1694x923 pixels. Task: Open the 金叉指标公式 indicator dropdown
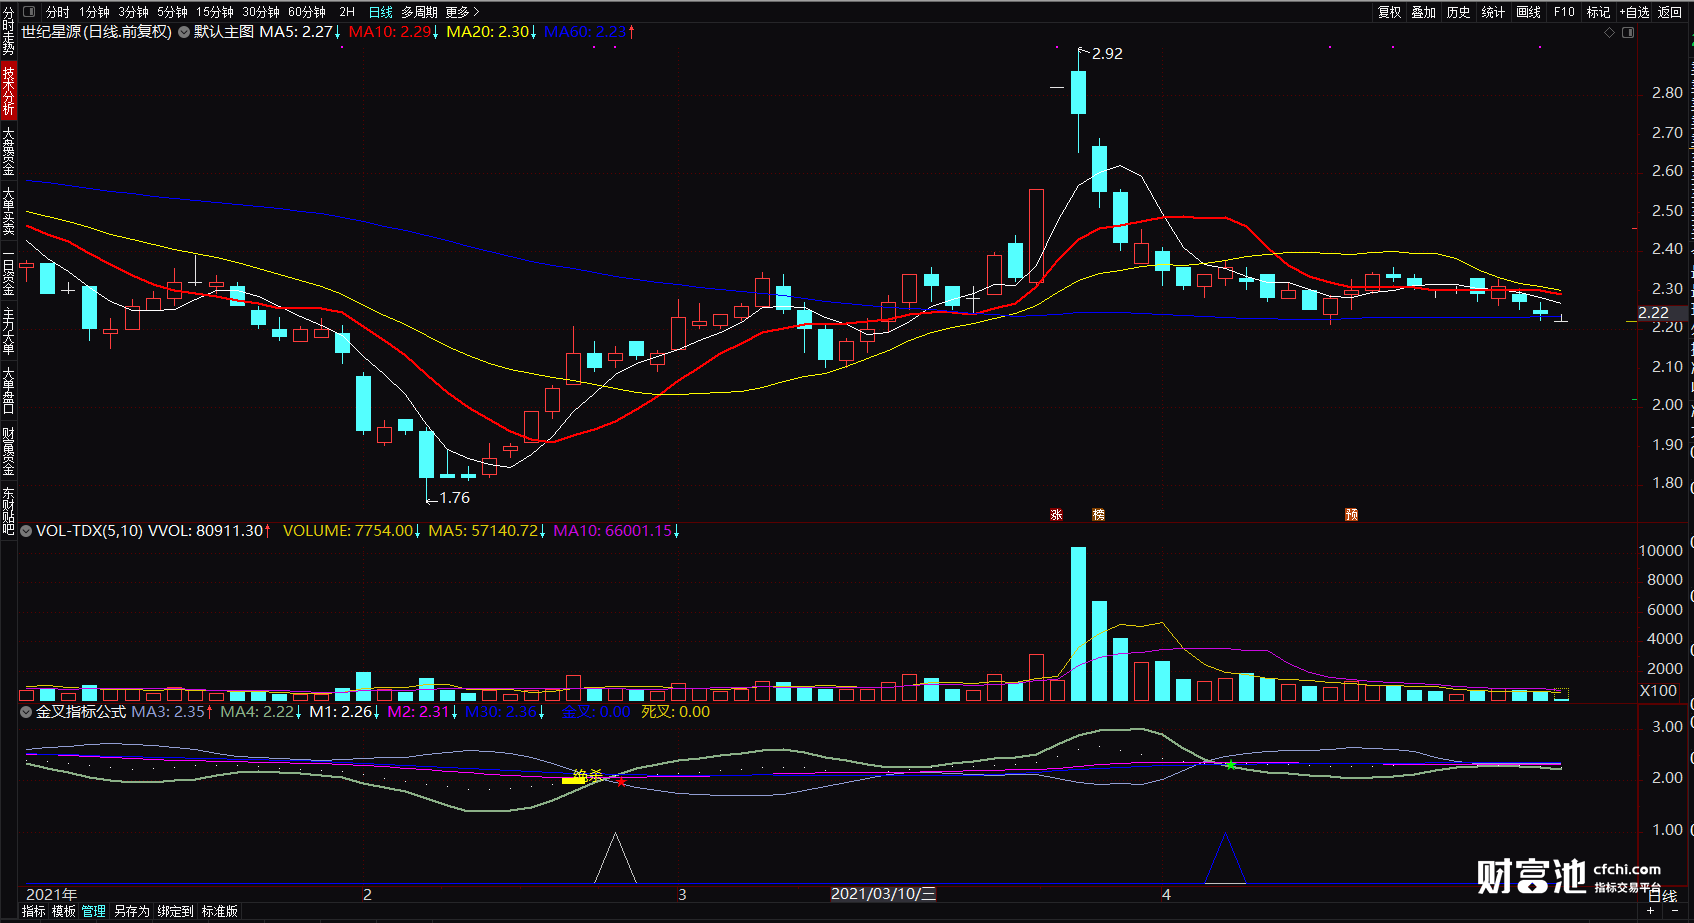(x=26, y=712)
